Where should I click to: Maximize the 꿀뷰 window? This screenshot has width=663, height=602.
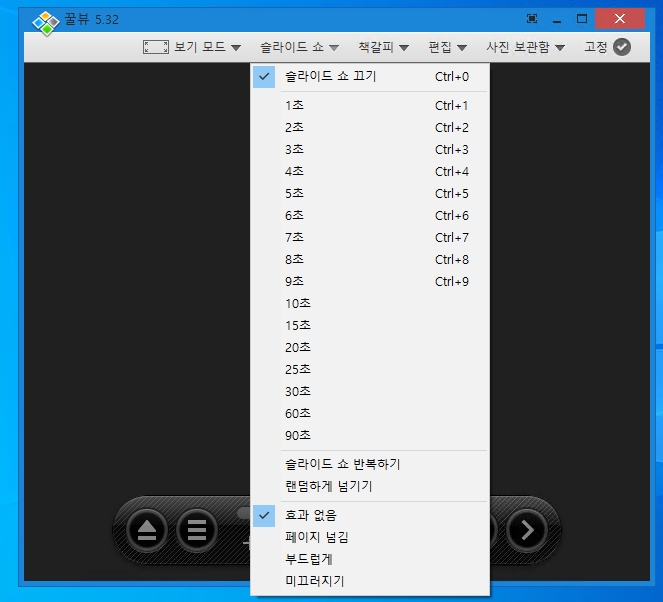pos(582,19)
